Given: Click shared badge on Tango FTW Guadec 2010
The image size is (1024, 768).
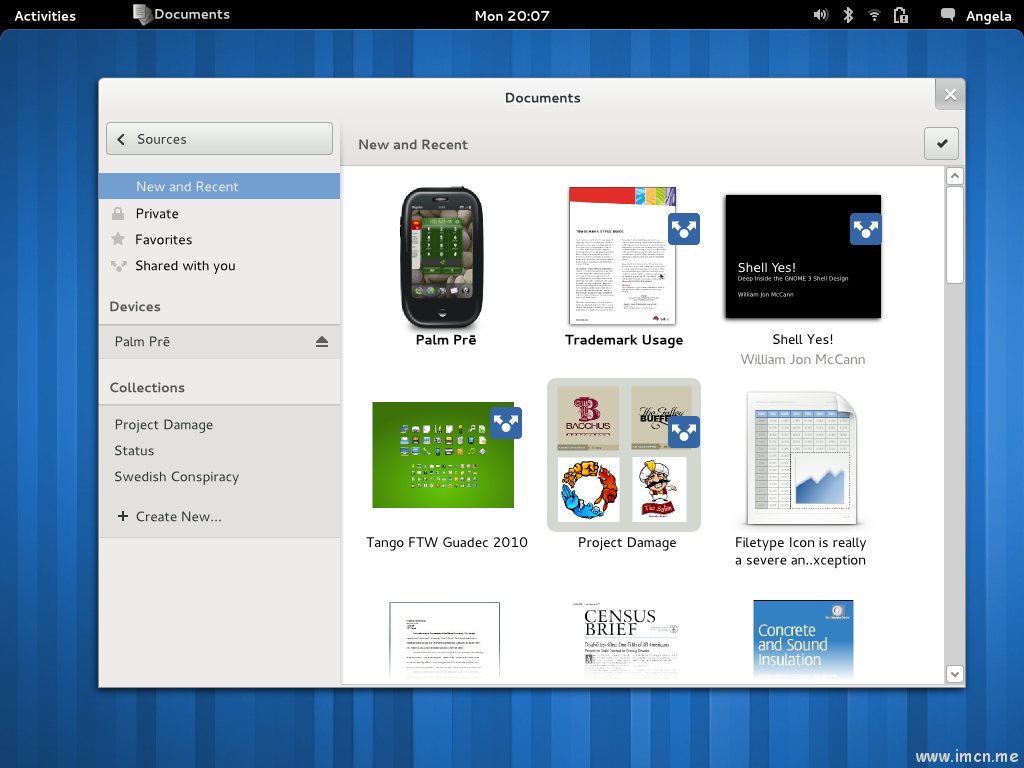Looking at the screenshot, I should coord(506,423).
